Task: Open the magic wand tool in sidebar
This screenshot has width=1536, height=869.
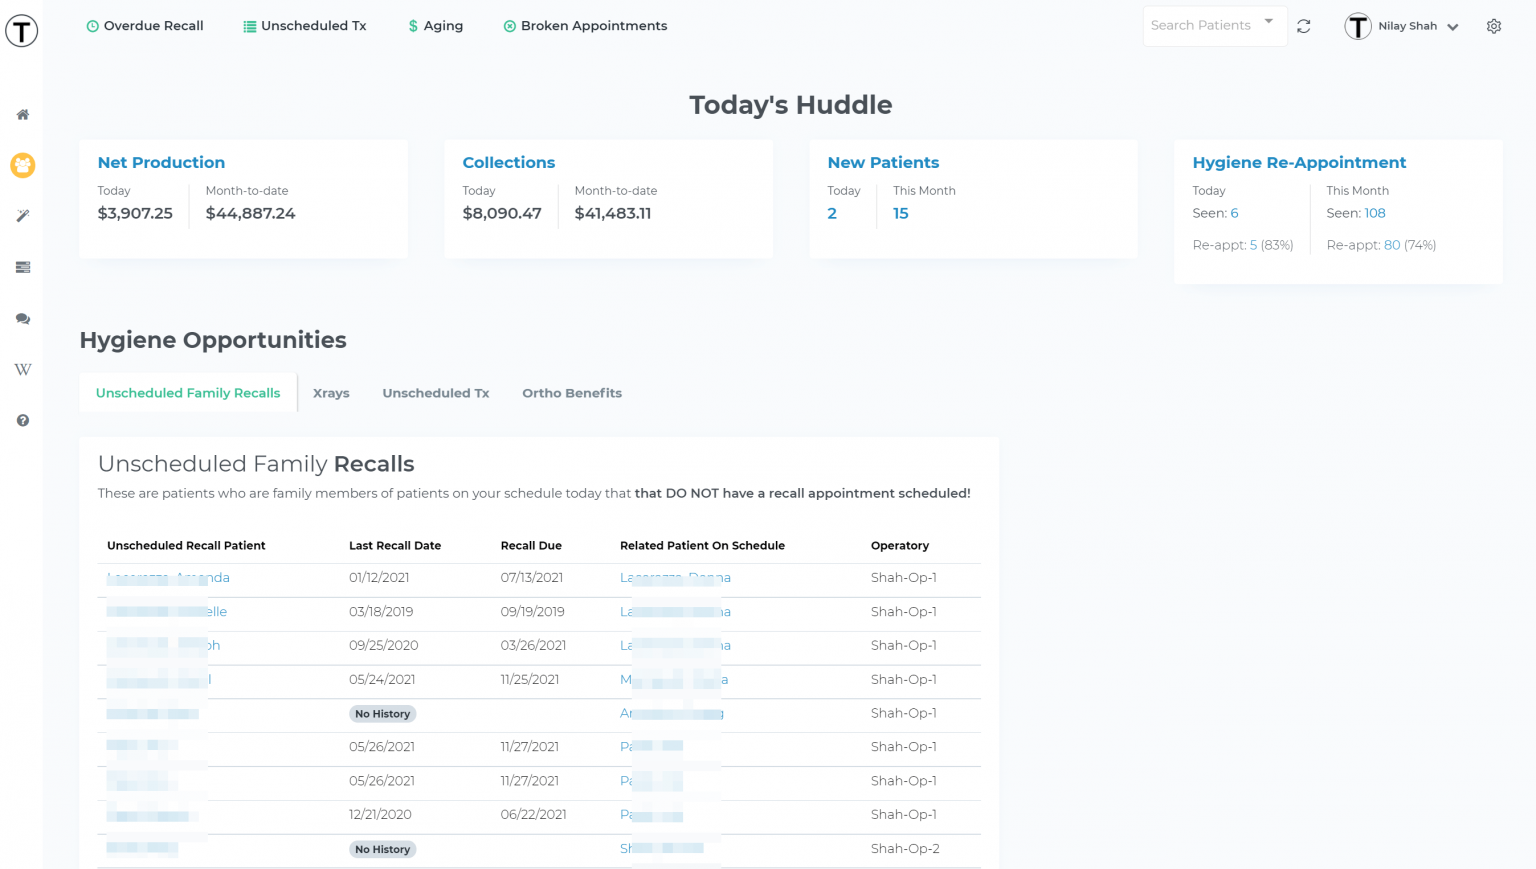Action: (x=22, y=216)
